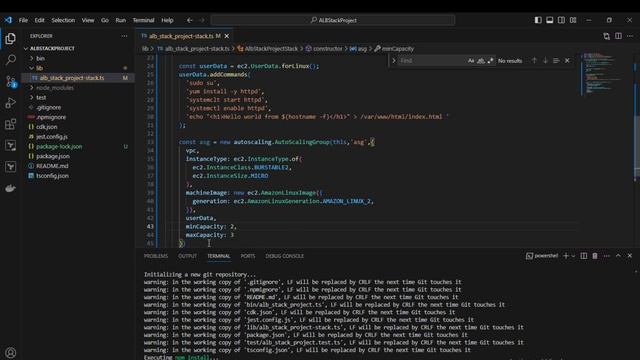This screenshot has width=640, height=360.
Task: Close the find widget
Action: click(x=567, y=60)
